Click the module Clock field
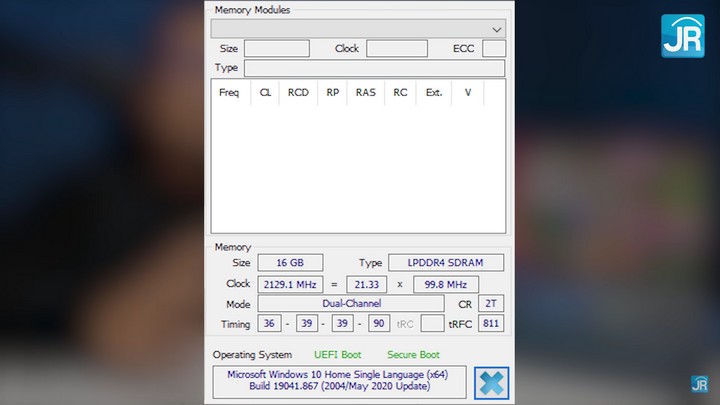The height and width of the screenshot is (405, 720). tap(397, 48)
